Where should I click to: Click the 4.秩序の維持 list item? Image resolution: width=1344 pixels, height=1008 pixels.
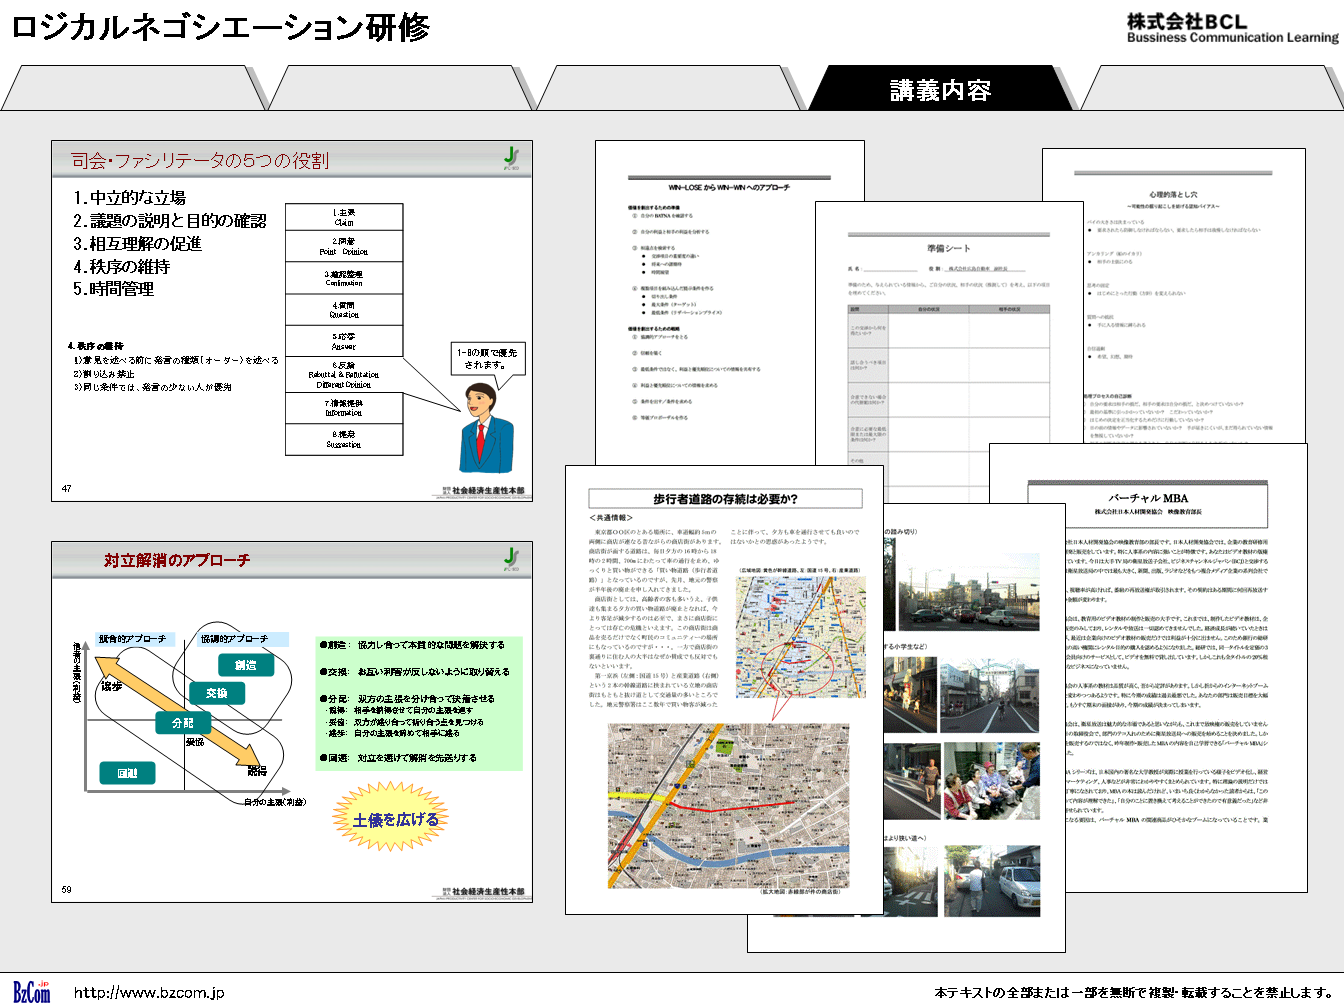tap(121, 266)
